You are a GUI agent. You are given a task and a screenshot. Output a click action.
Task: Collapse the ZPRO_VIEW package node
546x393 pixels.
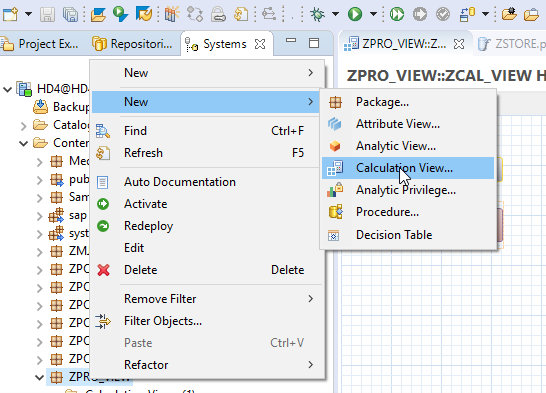pyautogui.click(x=39, y=377)
